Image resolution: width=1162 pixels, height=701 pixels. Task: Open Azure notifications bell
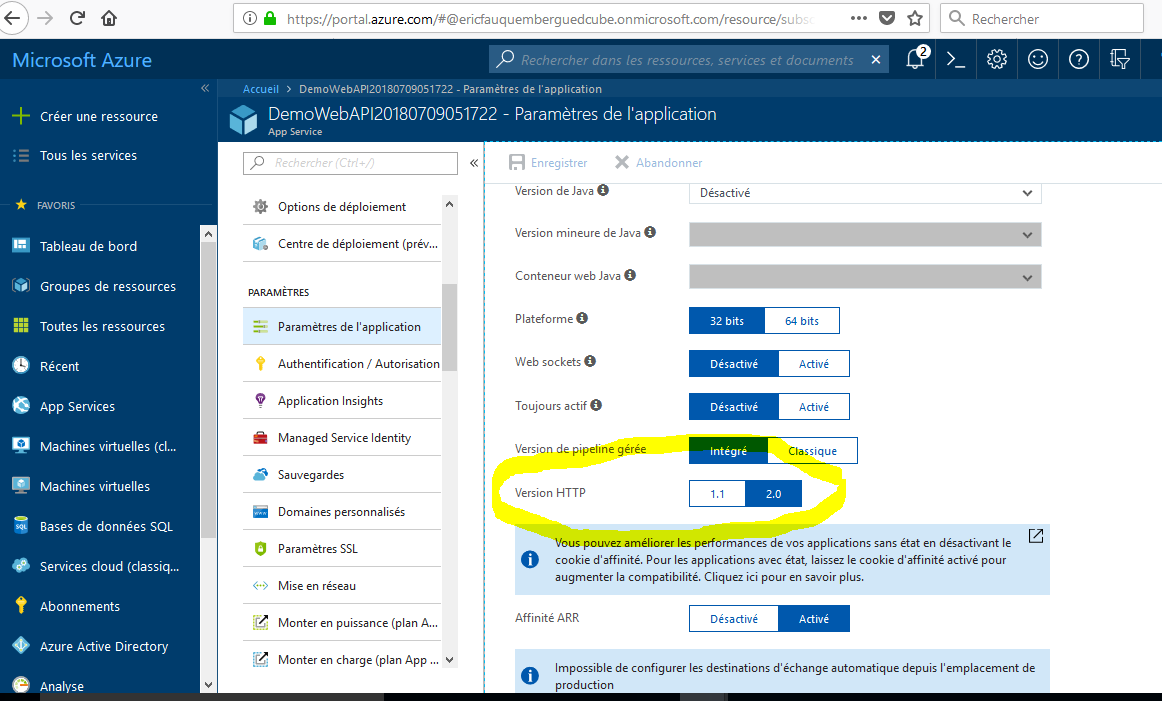[916, 59]
